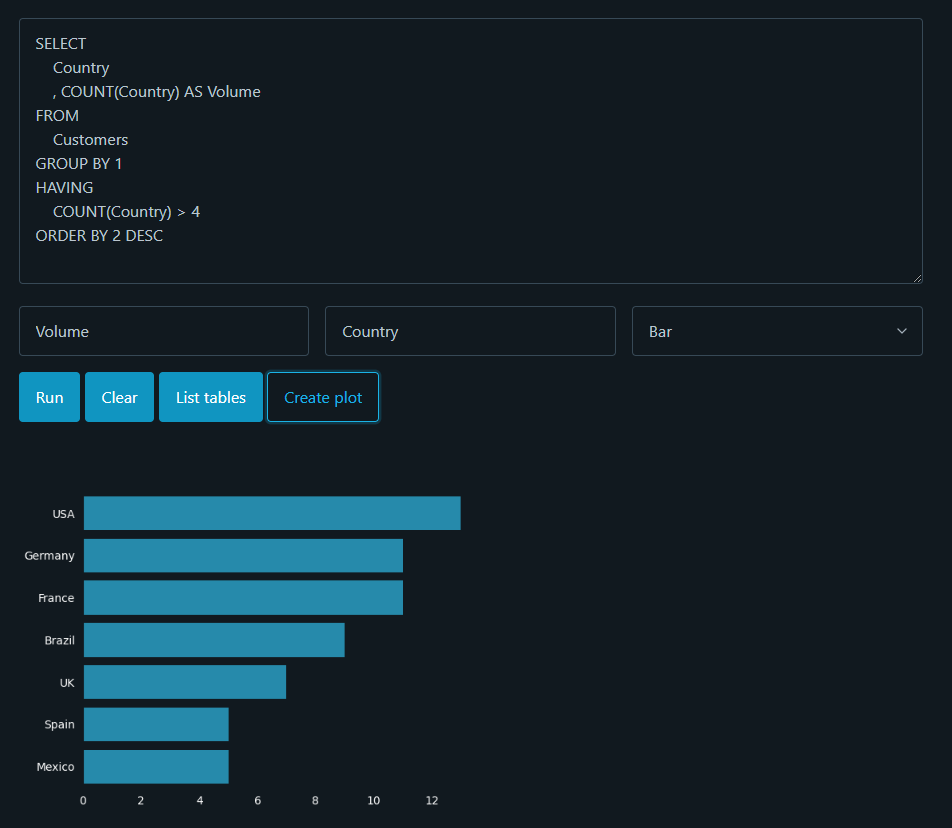Place cursor on the ORDER BY 2 DESC line
The image size is (952, 828).
click(99, 236)
